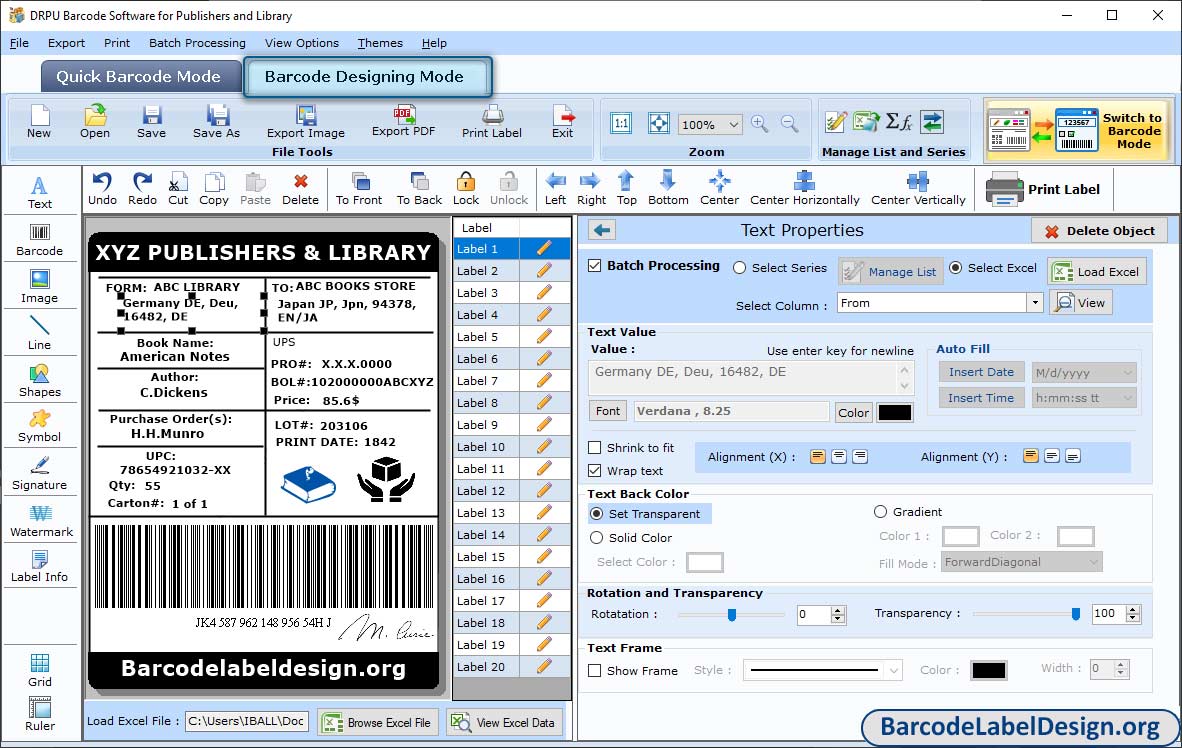The width and height of the screenshot is (1182, 748).
Task: Open the time format dropdown
Action: click(x=1128, y=398)
